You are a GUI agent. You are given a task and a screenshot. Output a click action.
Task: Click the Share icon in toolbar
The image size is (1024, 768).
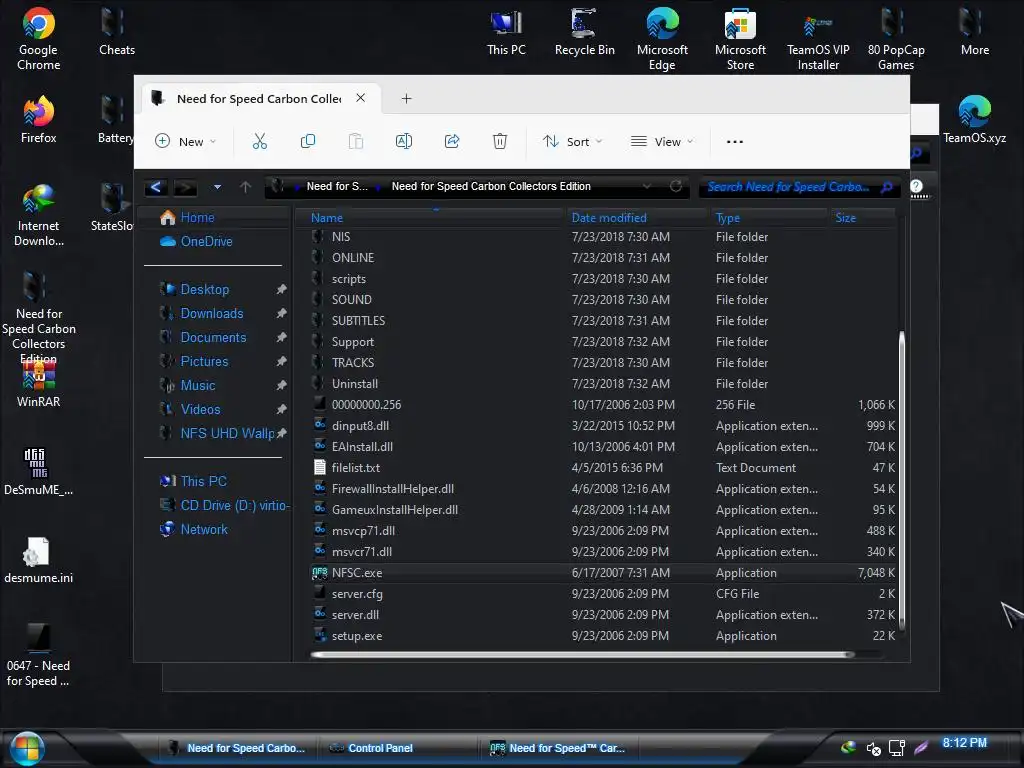(452, 141)
